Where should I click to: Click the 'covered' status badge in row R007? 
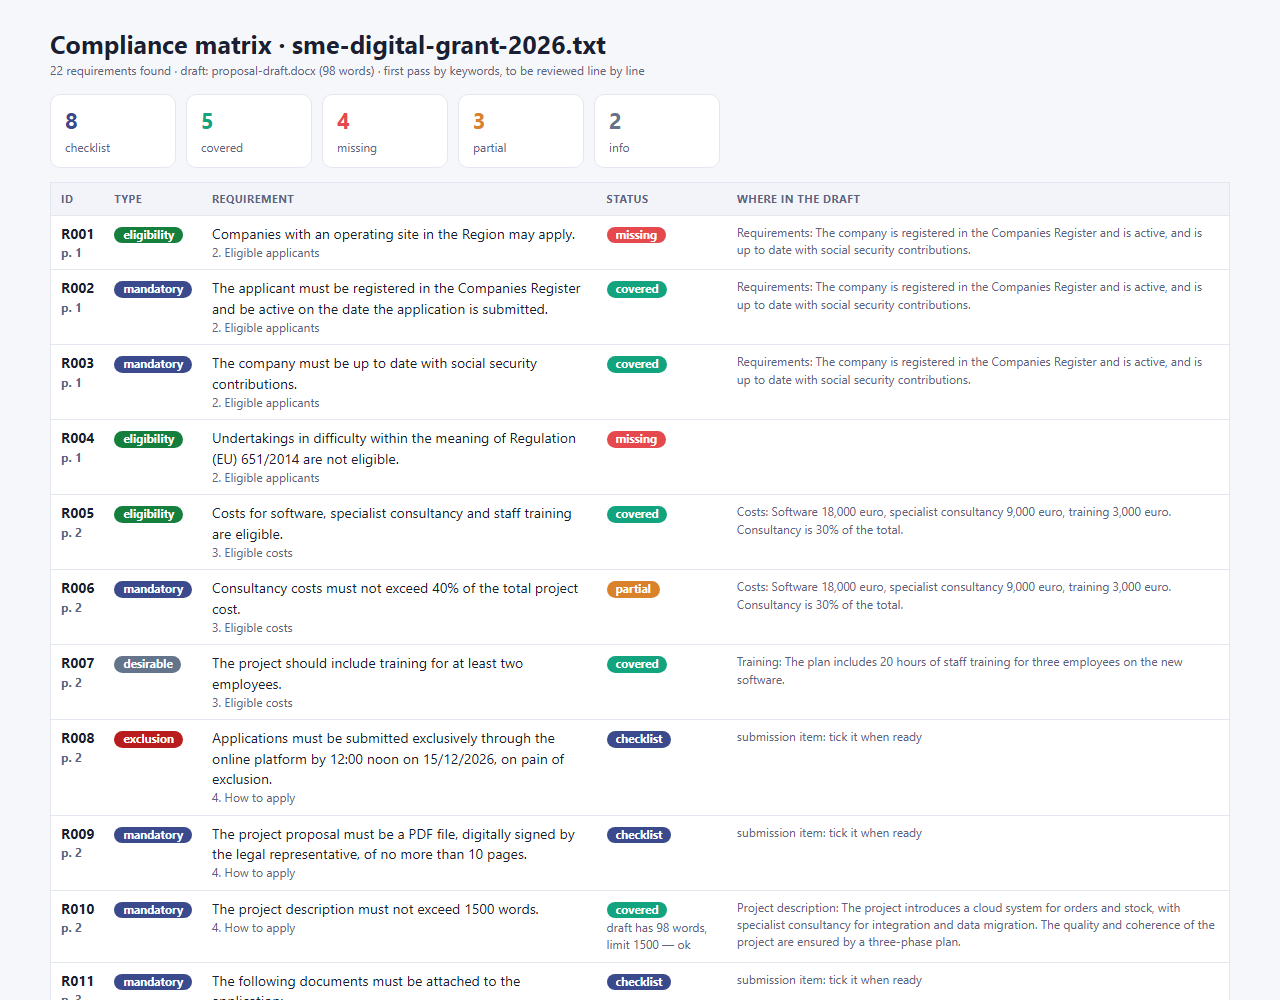(x=637, y=664)
